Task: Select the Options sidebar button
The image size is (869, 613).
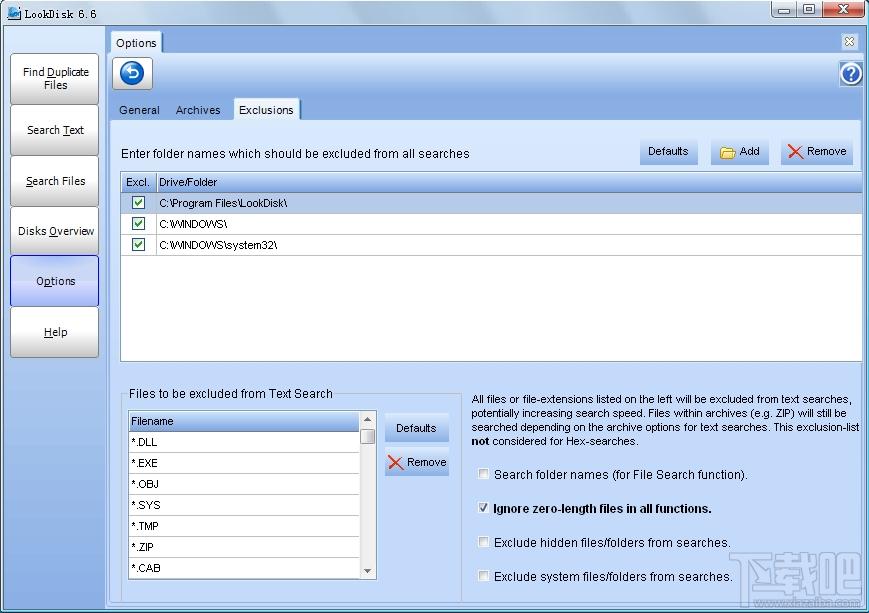Action: [x=55, y=281]
